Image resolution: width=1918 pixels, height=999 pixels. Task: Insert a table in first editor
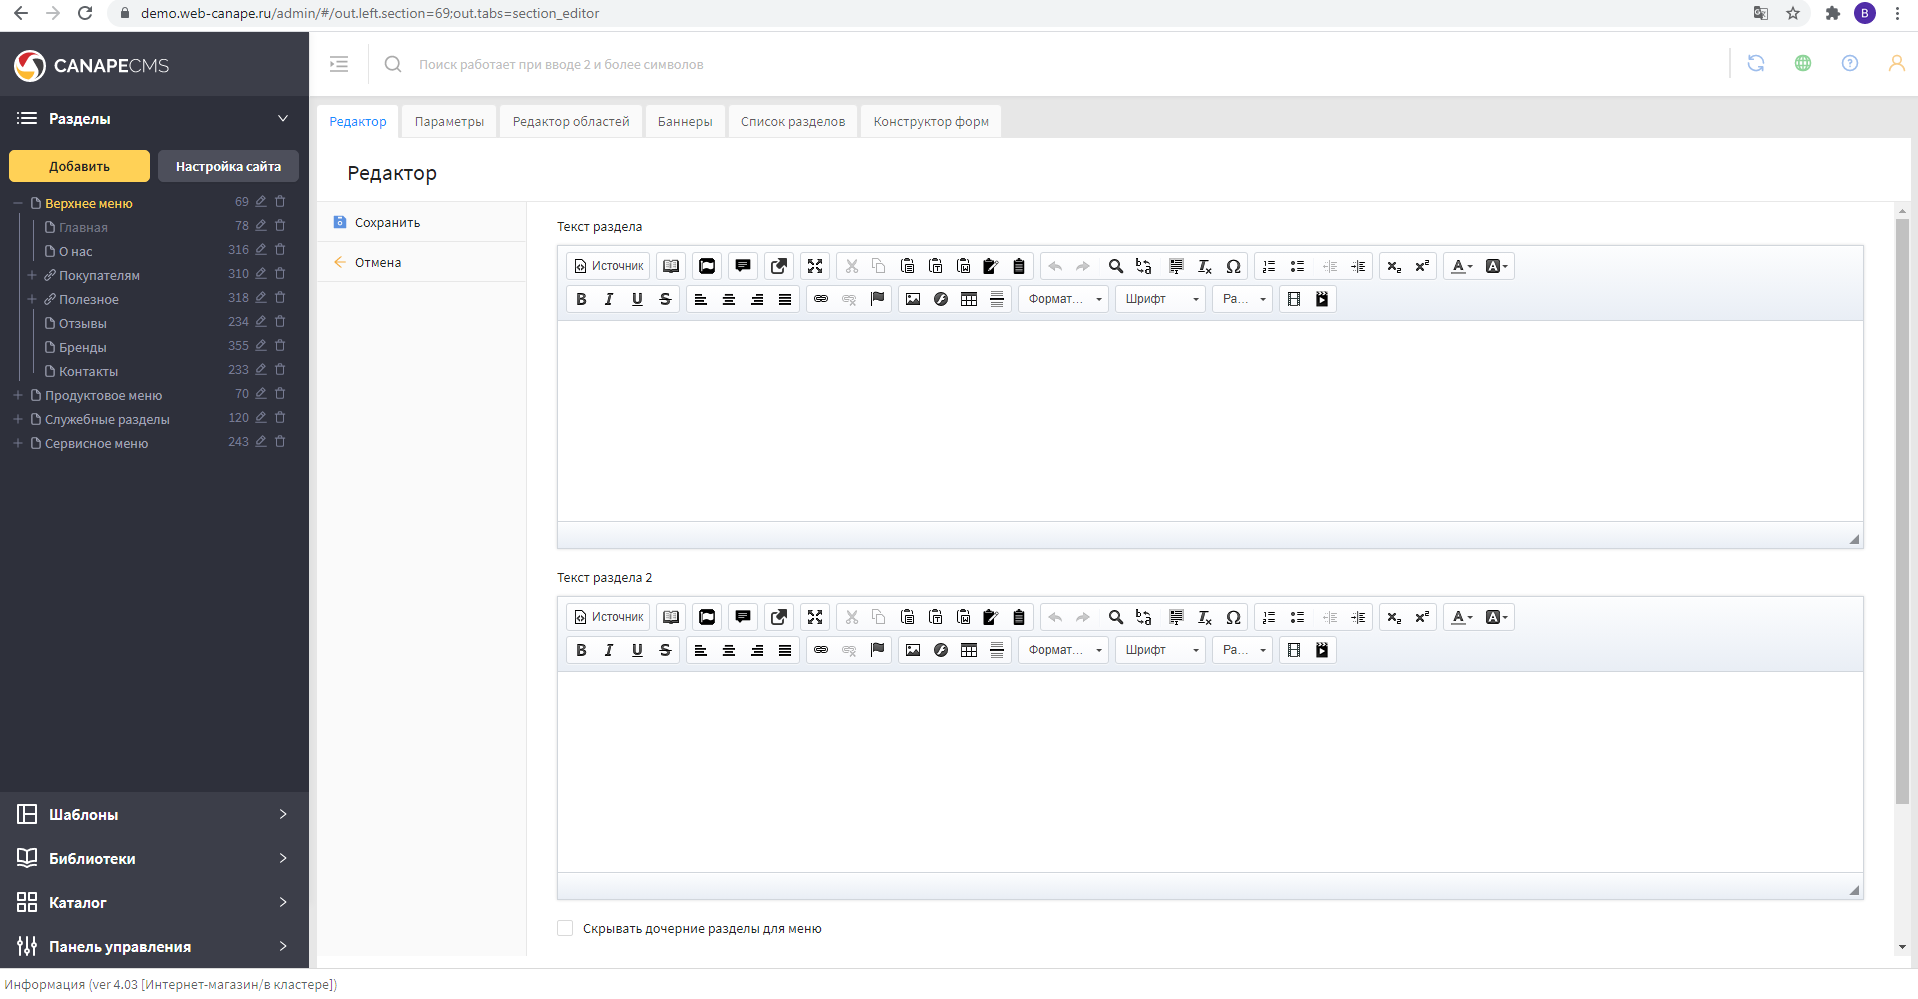click(x=969, y=299)
